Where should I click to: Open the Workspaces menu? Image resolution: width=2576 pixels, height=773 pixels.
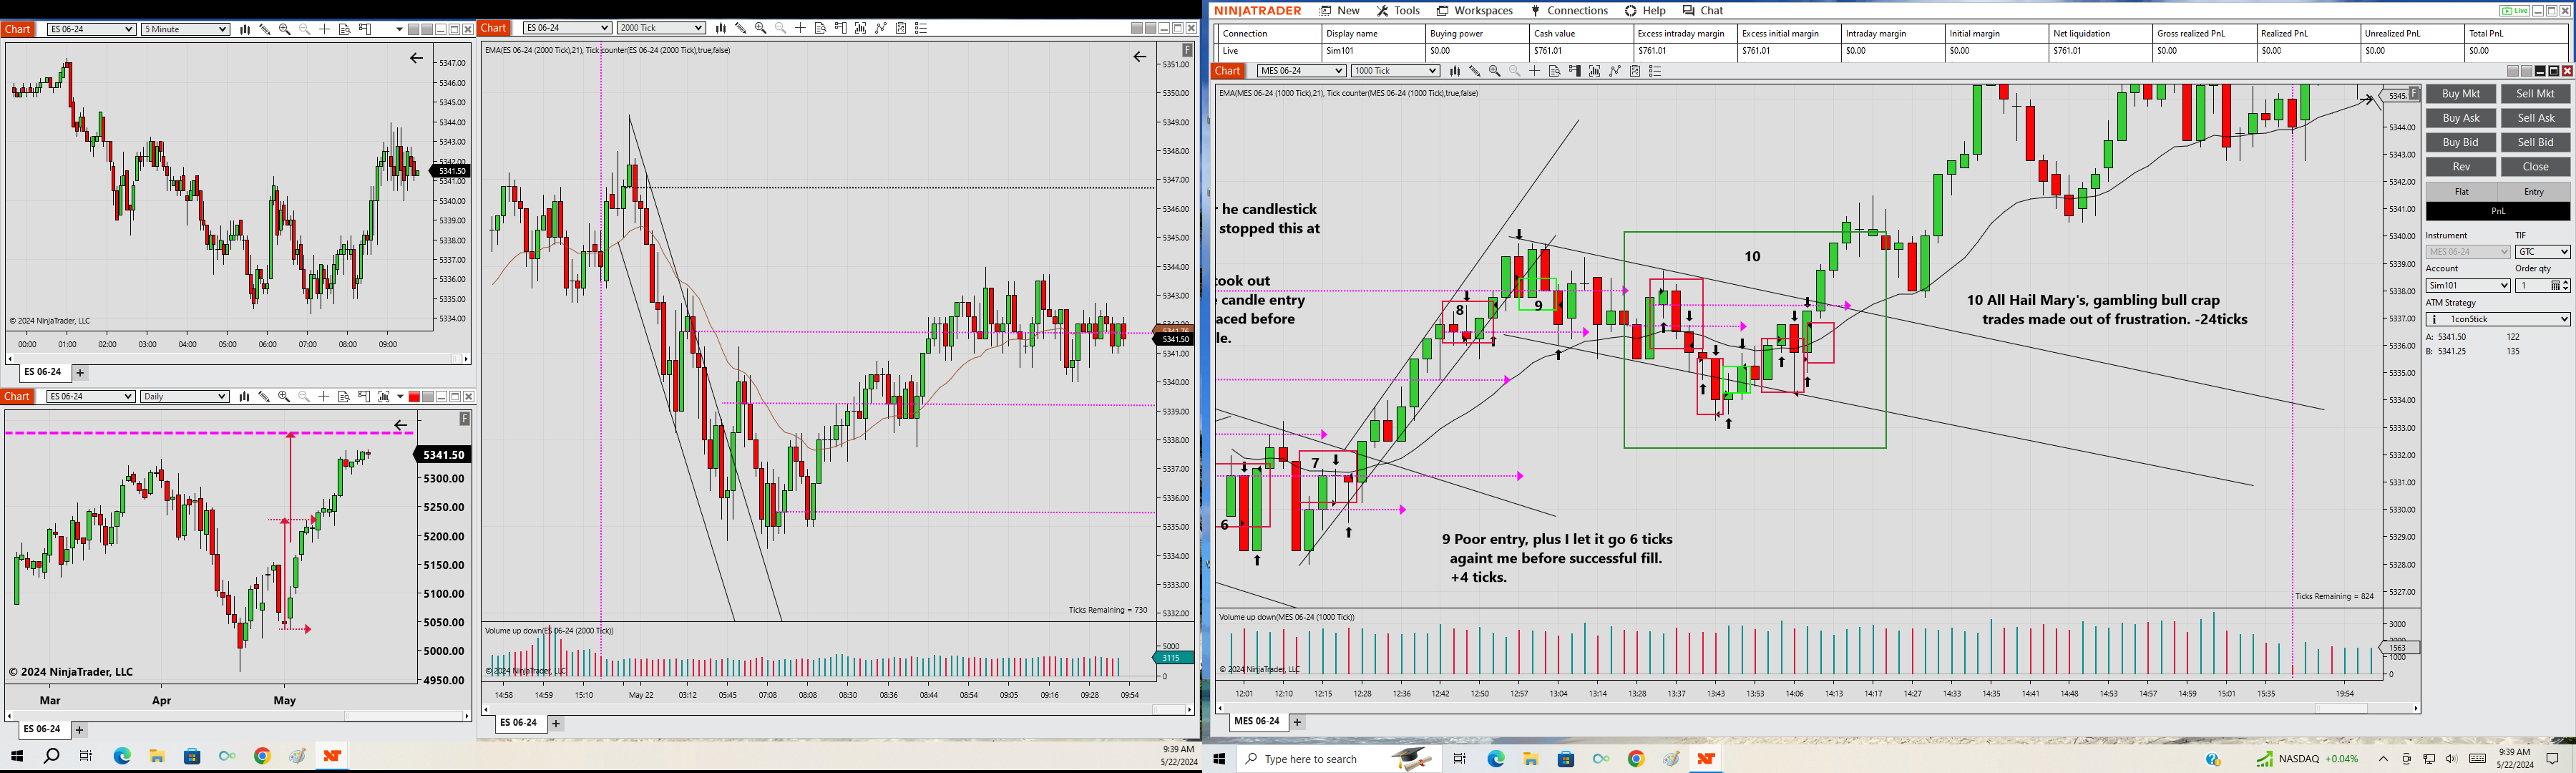(x=1475, y=11)
